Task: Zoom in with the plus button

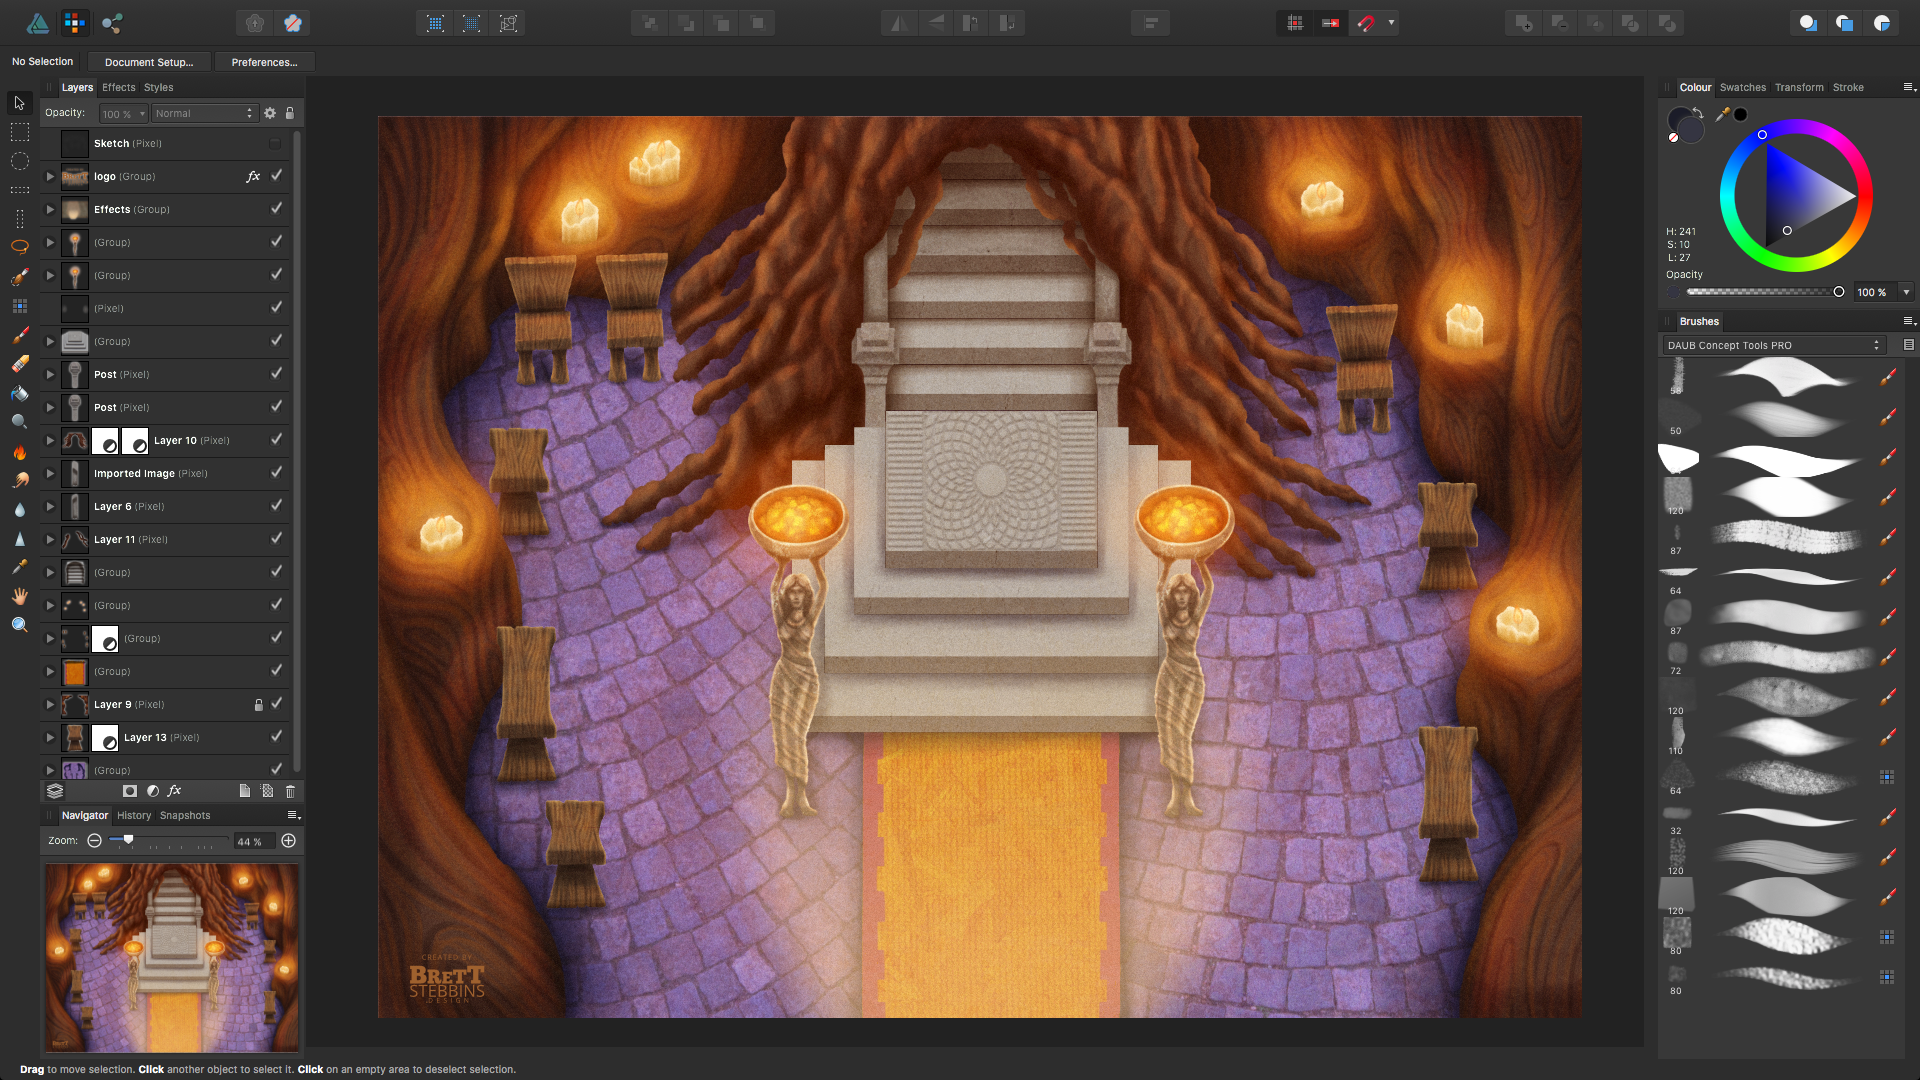Action: tap(288, 841)
